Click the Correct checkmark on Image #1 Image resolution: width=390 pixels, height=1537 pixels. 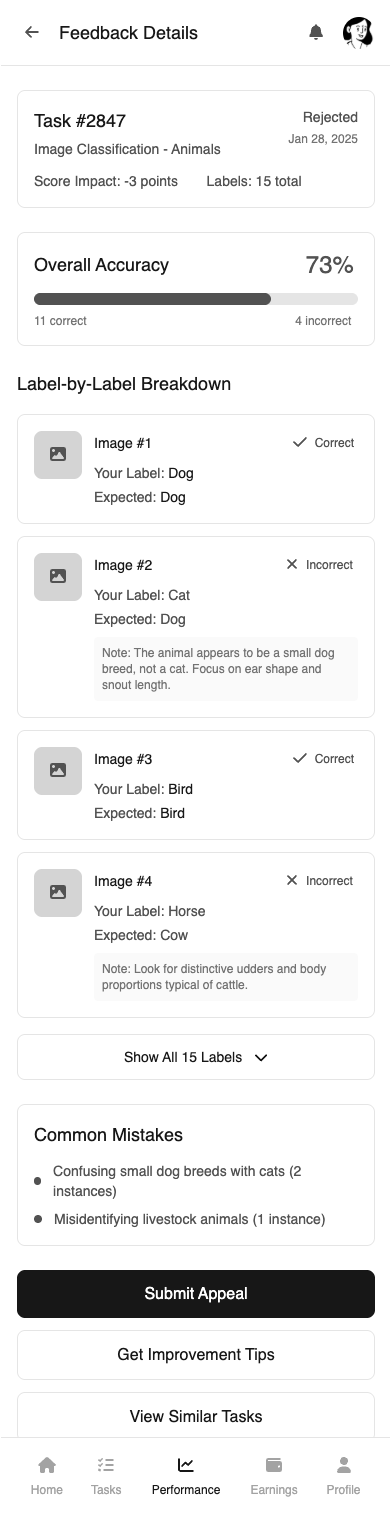pyautogui.click(x=299, y=442)
